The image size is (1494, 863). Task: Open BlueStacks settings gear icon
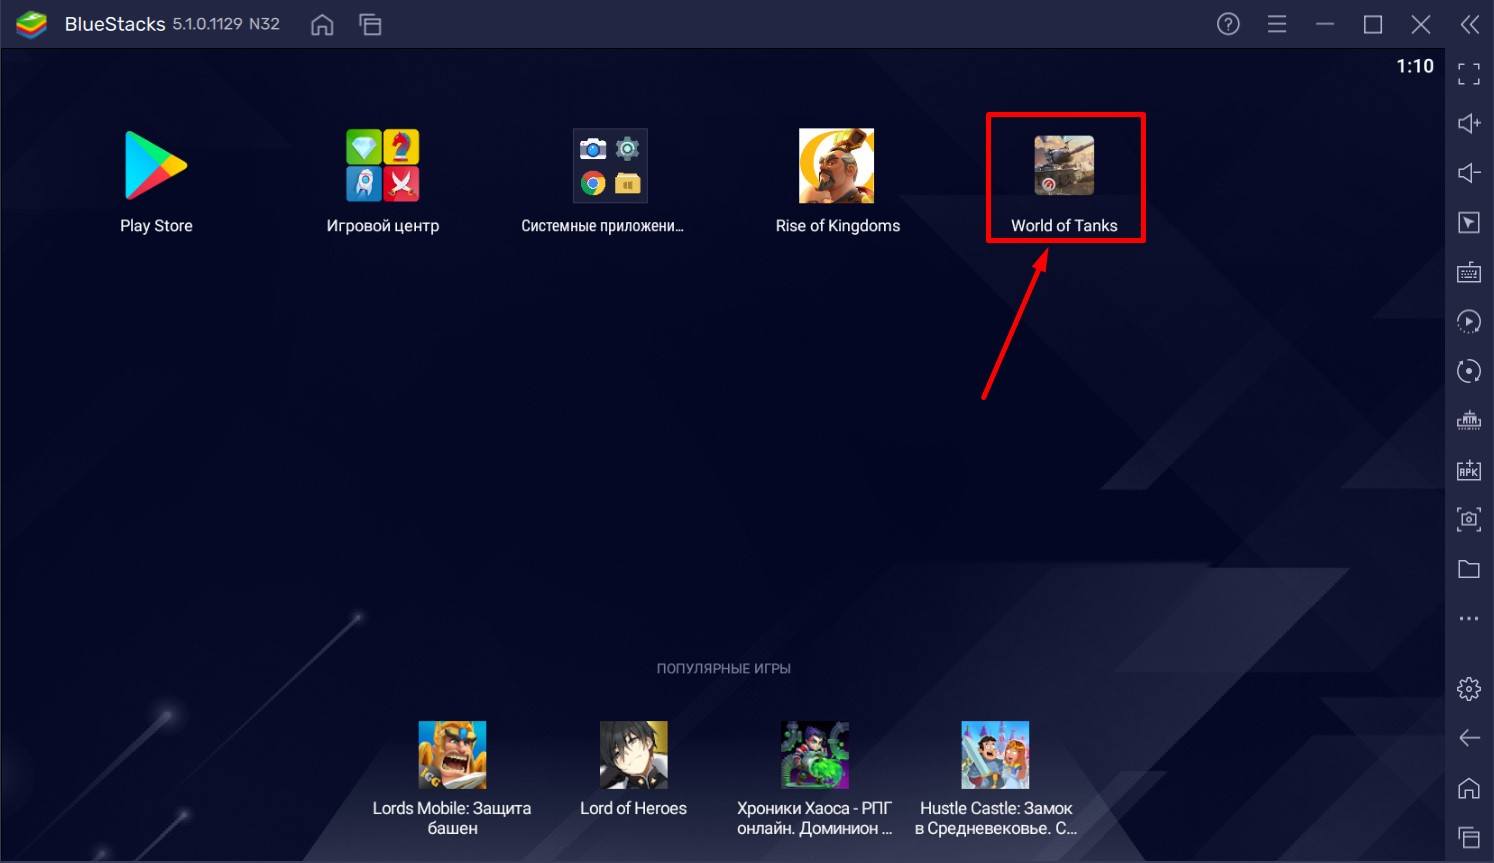1468,688
